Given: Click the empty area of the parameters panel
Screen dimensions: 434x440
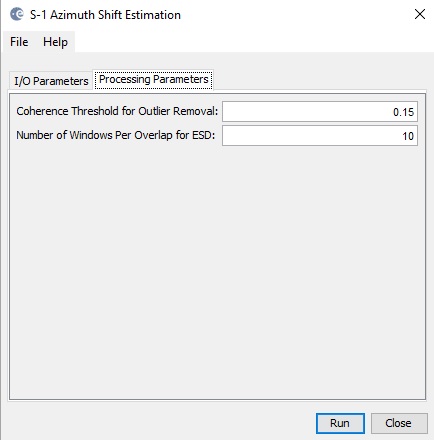Looking at the screenshot, I should coord(217,272).
